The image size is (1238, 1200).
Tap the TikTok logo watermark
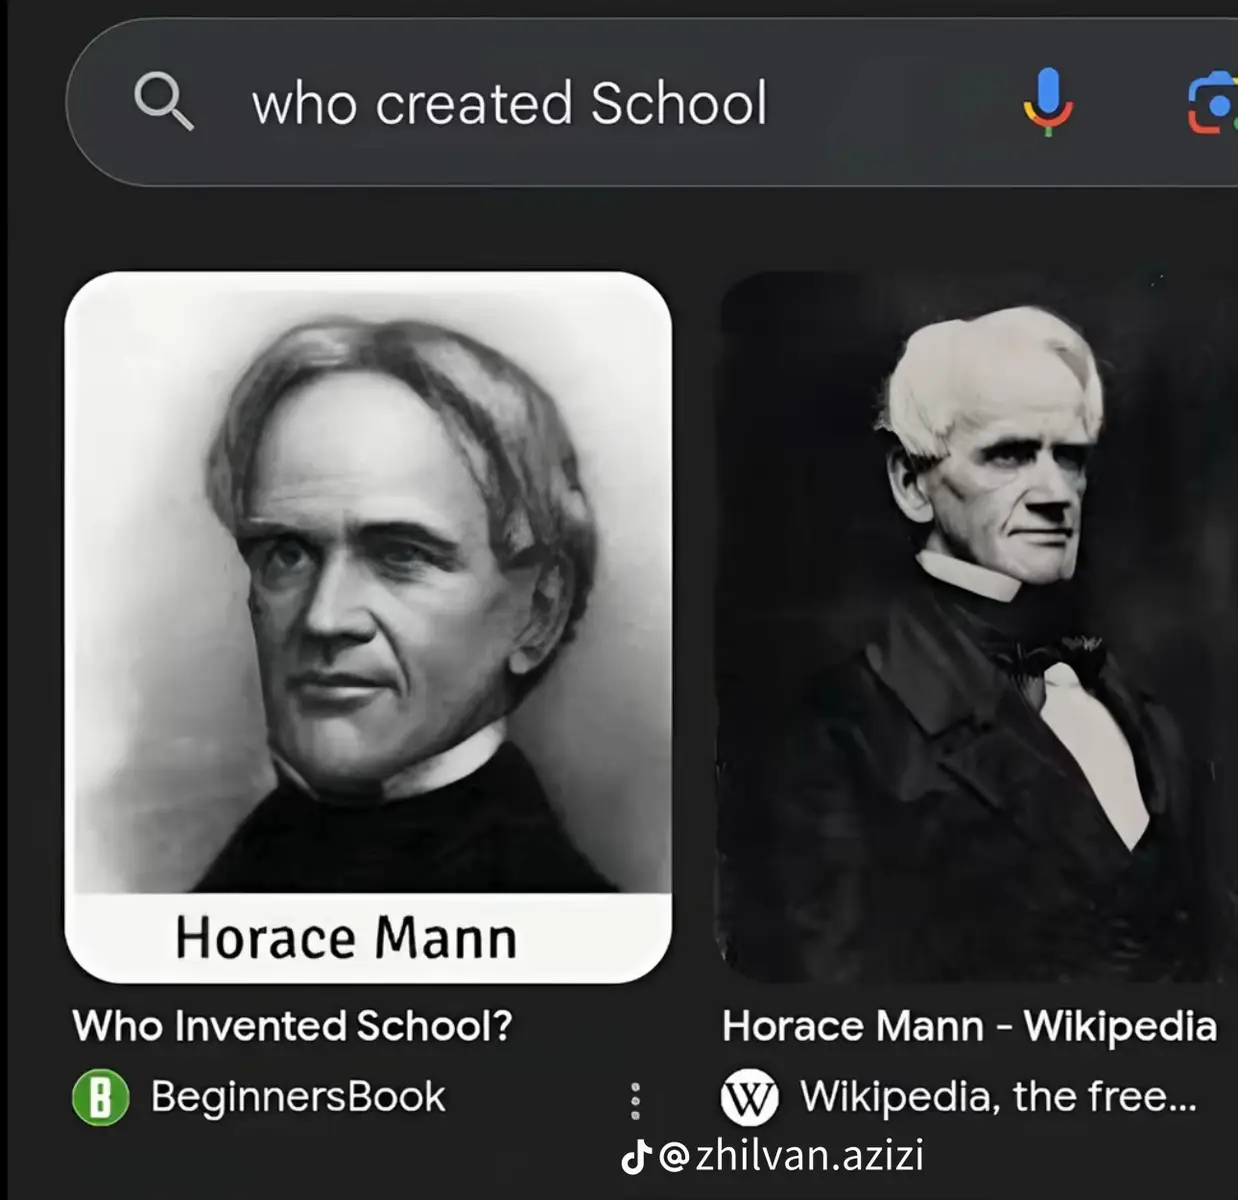click(637, 1156)
